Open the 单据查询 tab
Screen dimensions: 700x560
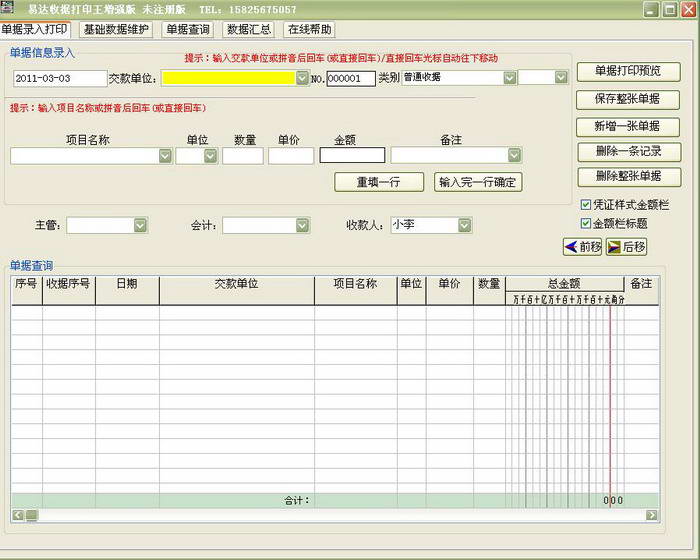[188, 30]
